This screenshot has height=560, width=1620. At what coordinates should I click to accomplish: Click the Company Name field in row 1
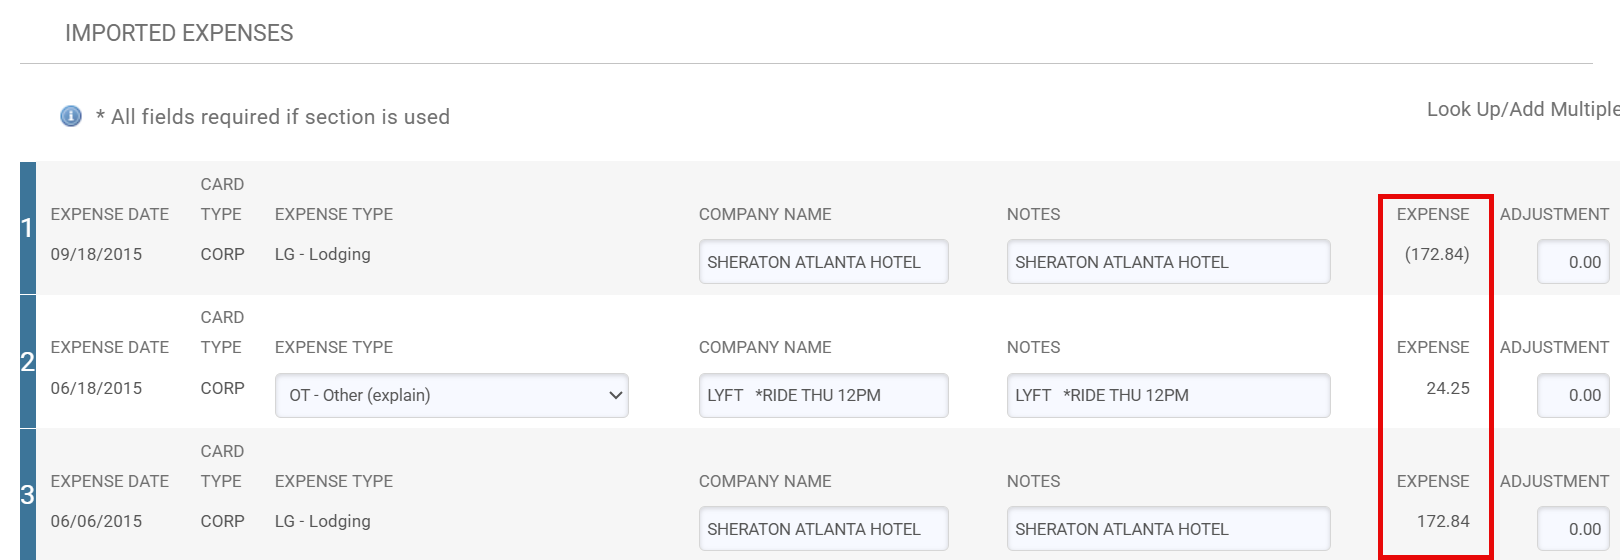coord(823,262)
